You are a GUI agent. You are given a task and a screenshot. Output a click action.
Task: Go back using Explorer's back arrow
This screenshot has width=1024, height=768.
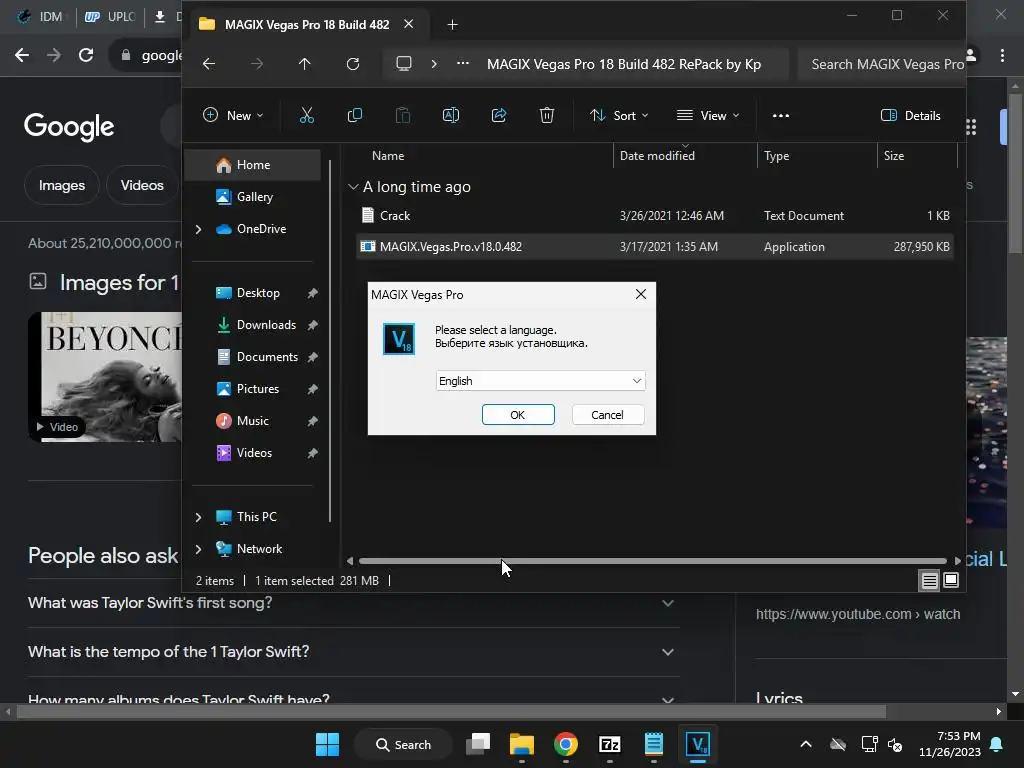pyautogui.click(x=209, y=64)
